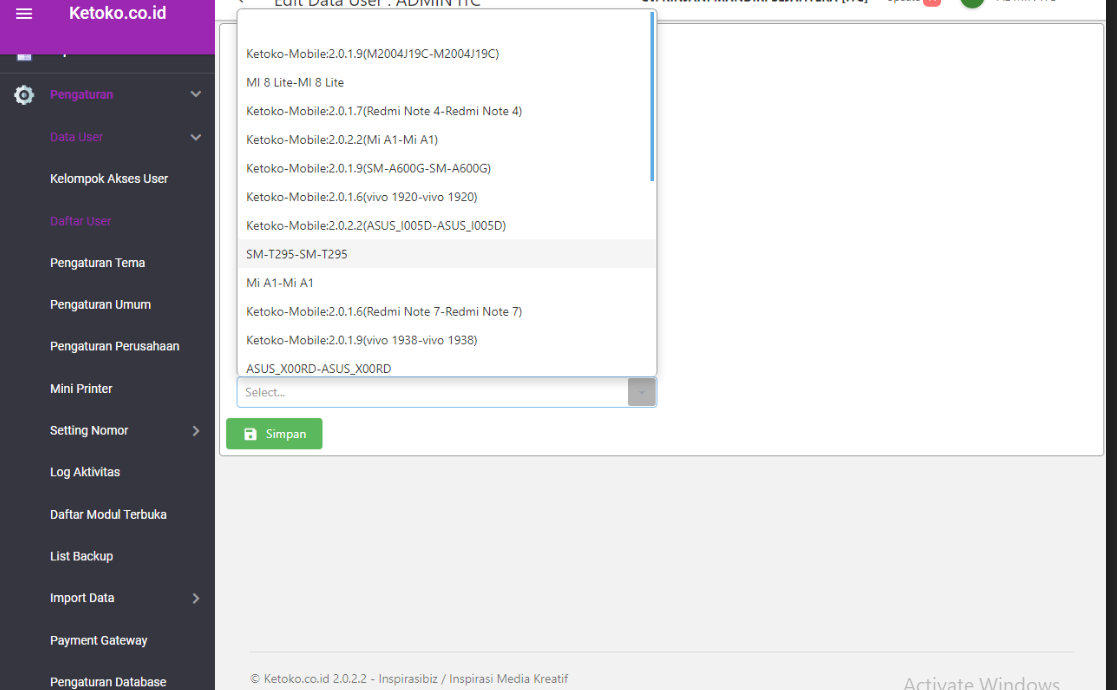1117x690 pixels.
Task: Choose SM-T295-SM-T295 from the list
Action: [x=297, y=254]
